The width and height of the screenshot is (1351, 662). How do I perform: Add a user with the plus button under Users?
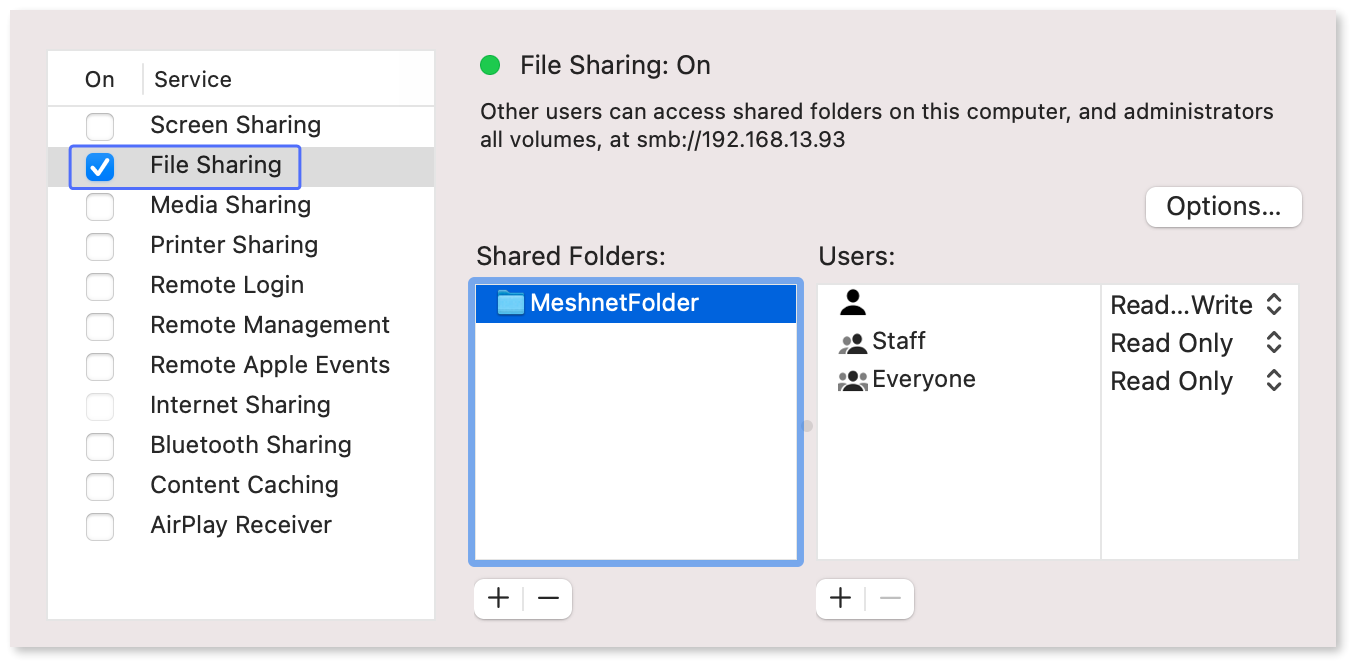(839, 598)
